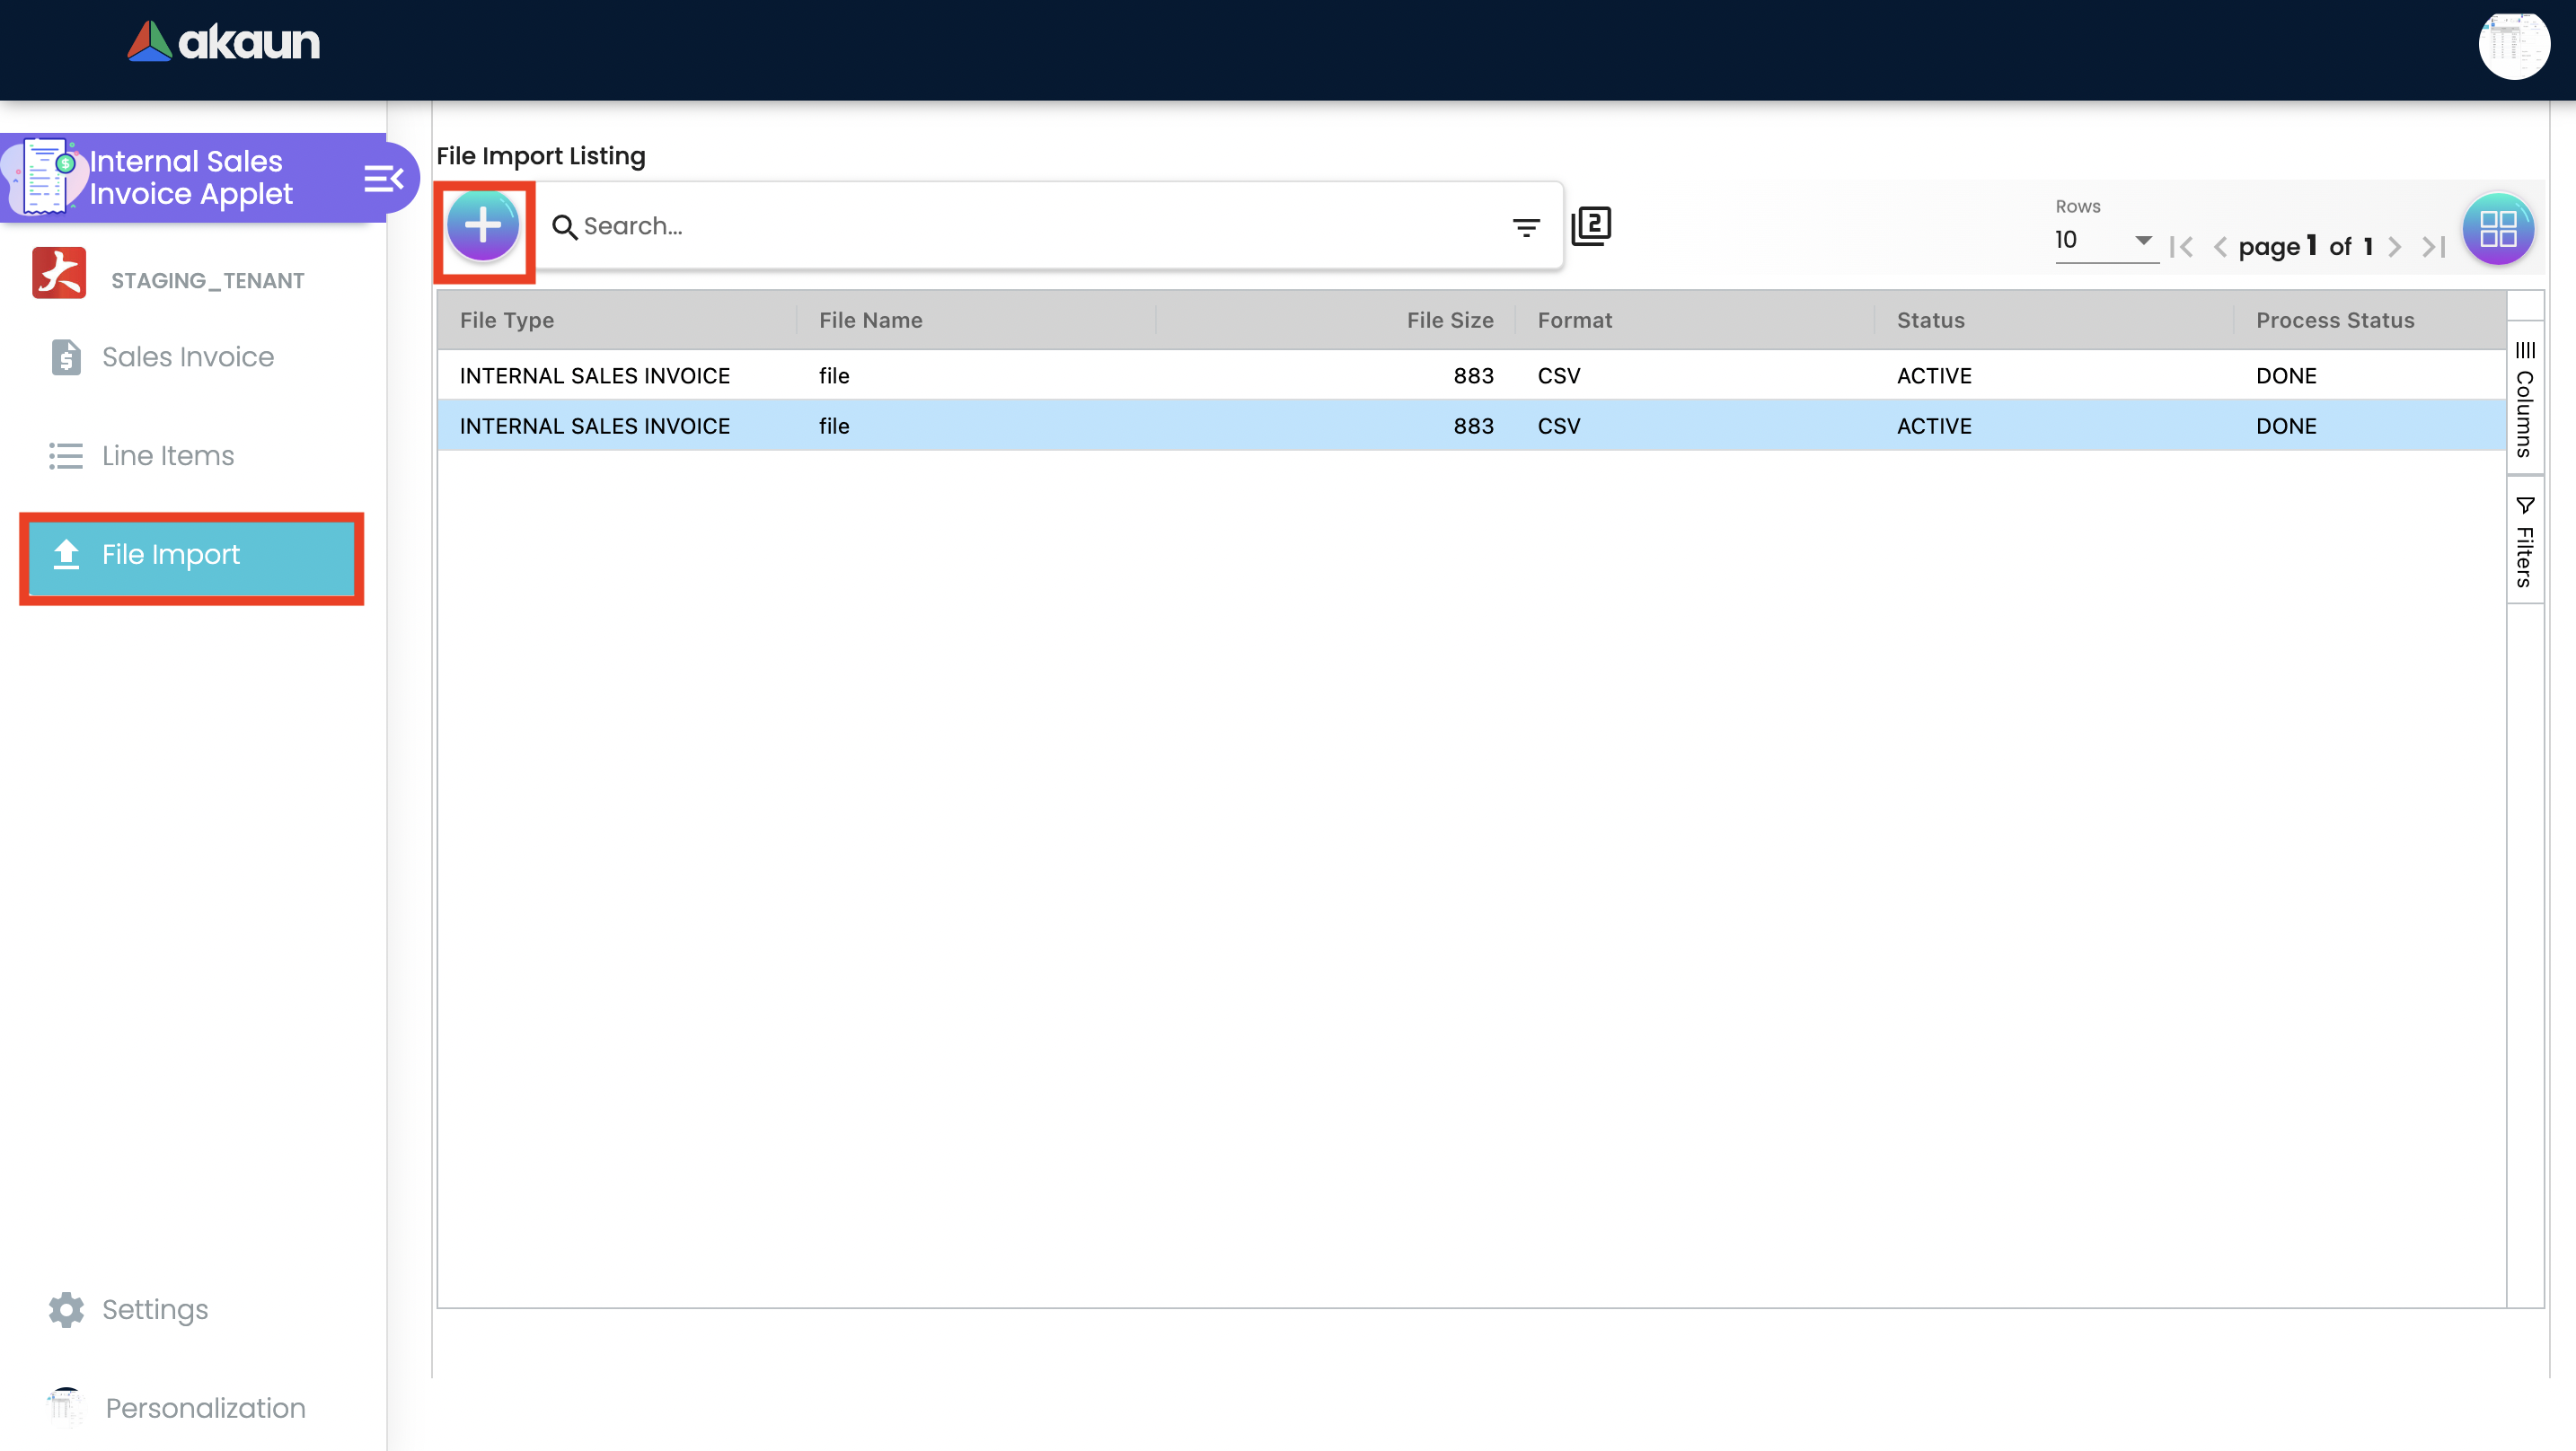Sort by the File Size column header

pos(1449,320)
